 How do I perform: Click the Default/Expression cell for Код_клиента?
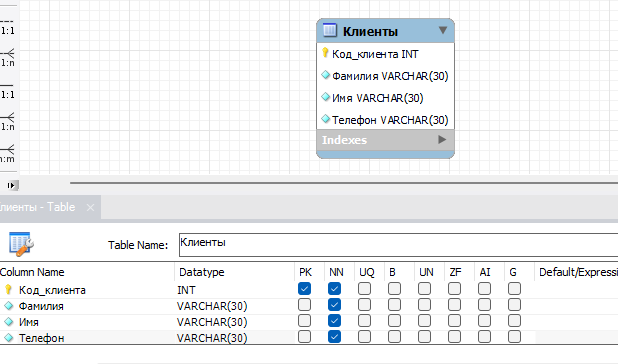pyautogui.click(x=577, y=290)
